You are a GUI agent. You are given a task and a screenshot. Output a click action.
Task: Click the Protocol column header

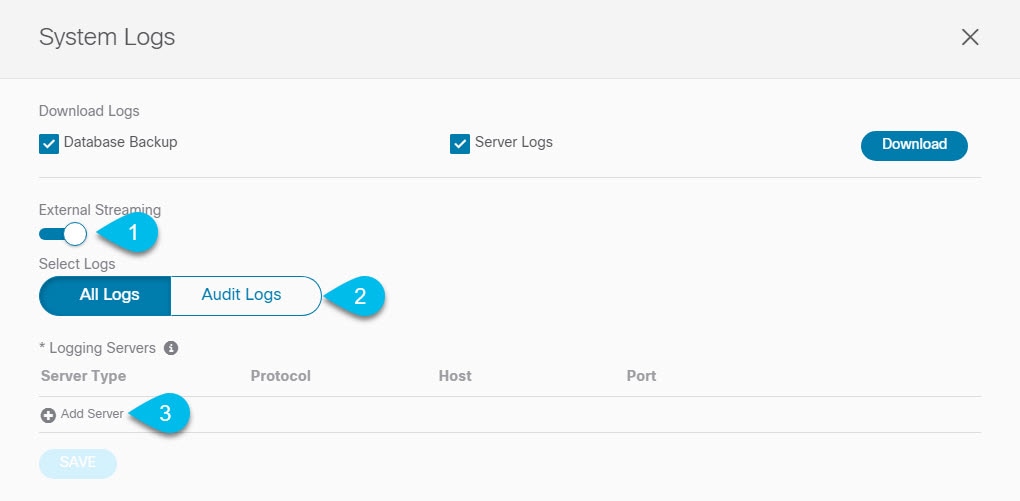(280, 376)
